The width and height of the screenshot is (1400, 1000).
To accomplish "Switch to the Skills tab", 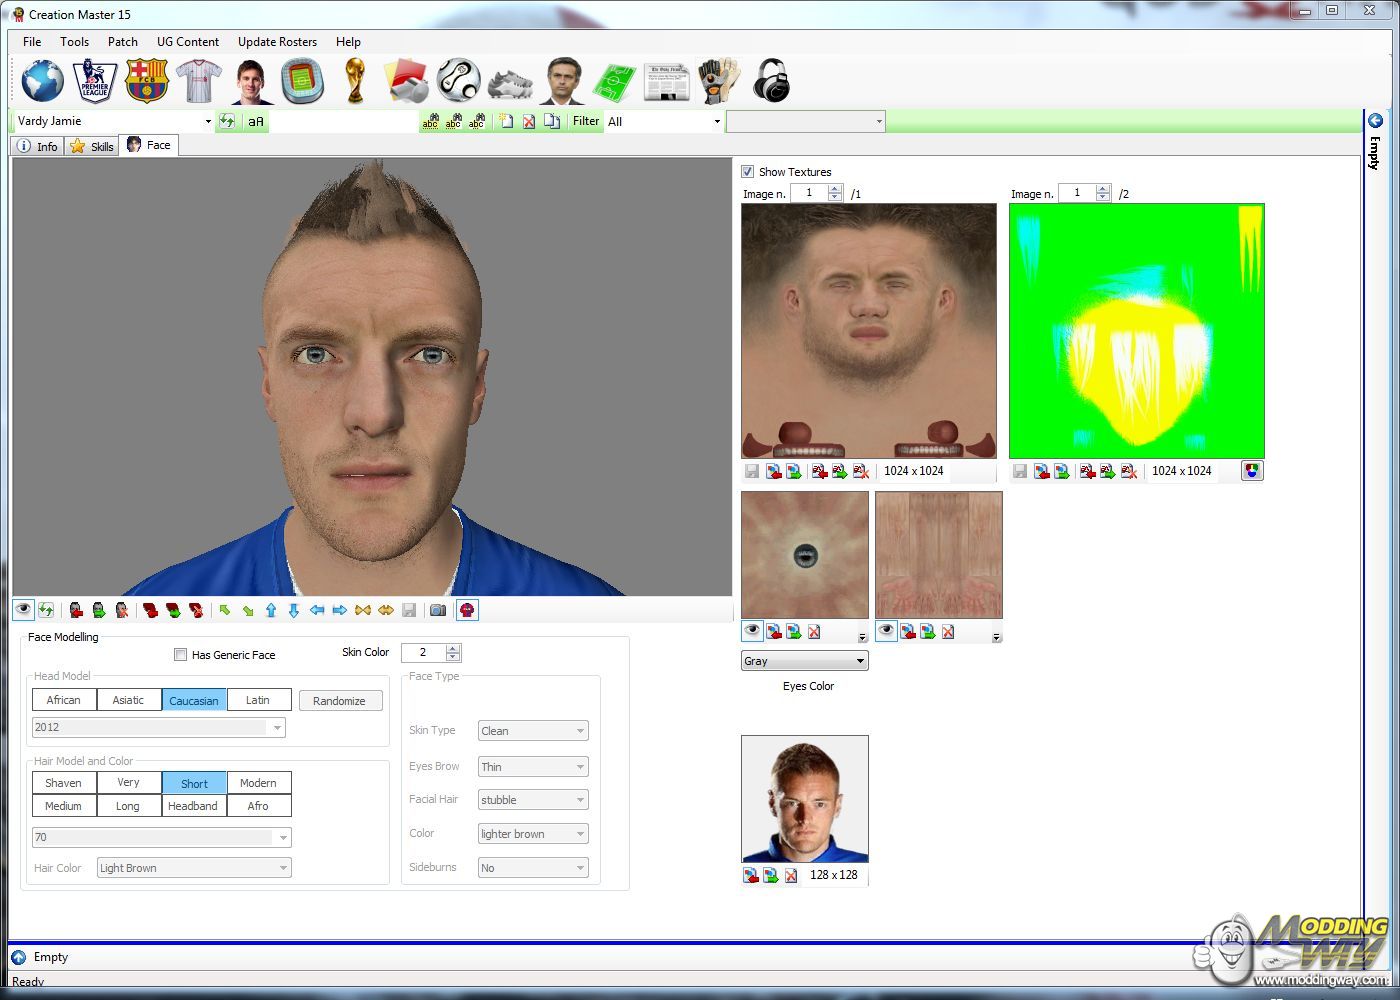I will (x=92, y=146).
